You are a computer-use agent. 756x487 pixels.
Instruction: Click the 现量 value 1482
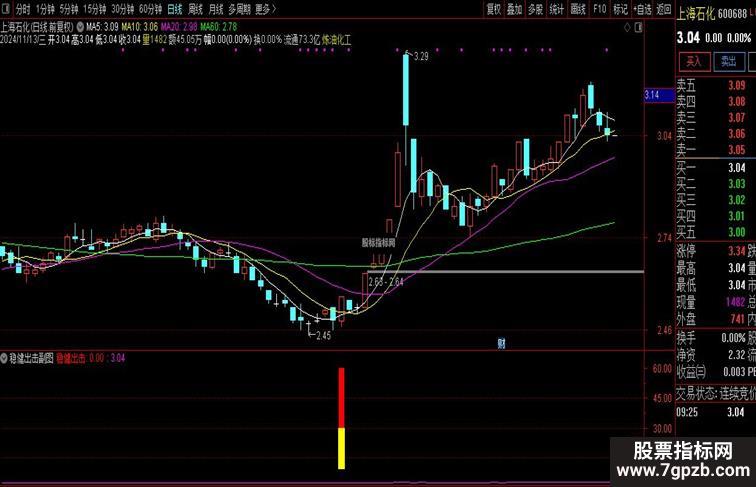point(735,302)
